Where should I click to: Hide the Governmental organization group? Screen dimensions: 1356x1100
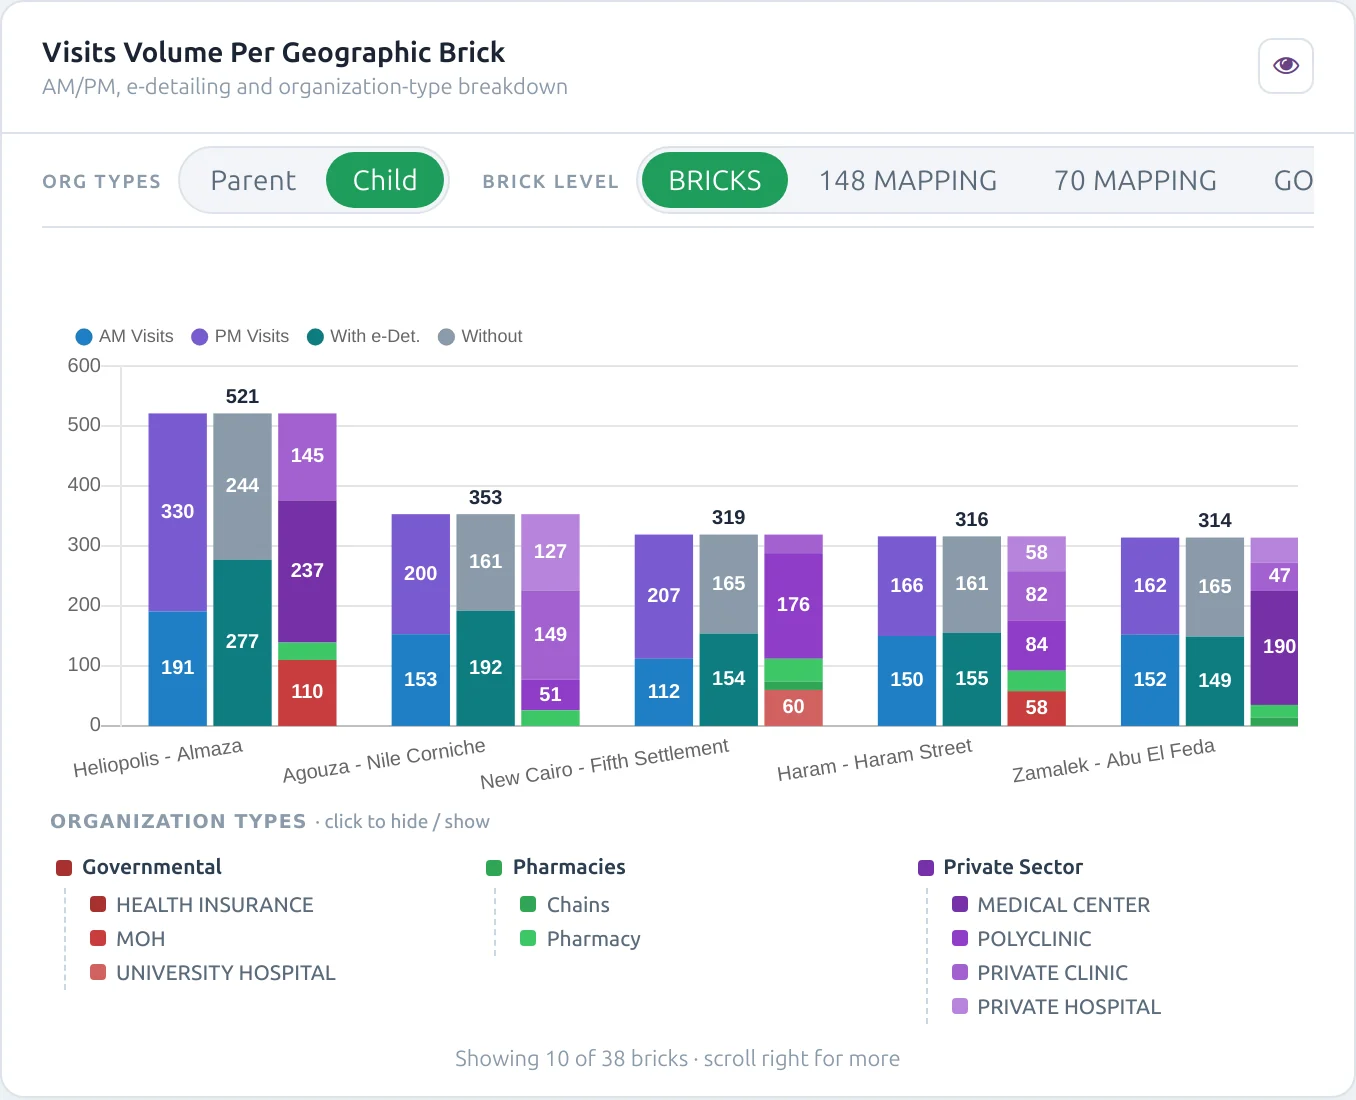[x=139, y=867]
